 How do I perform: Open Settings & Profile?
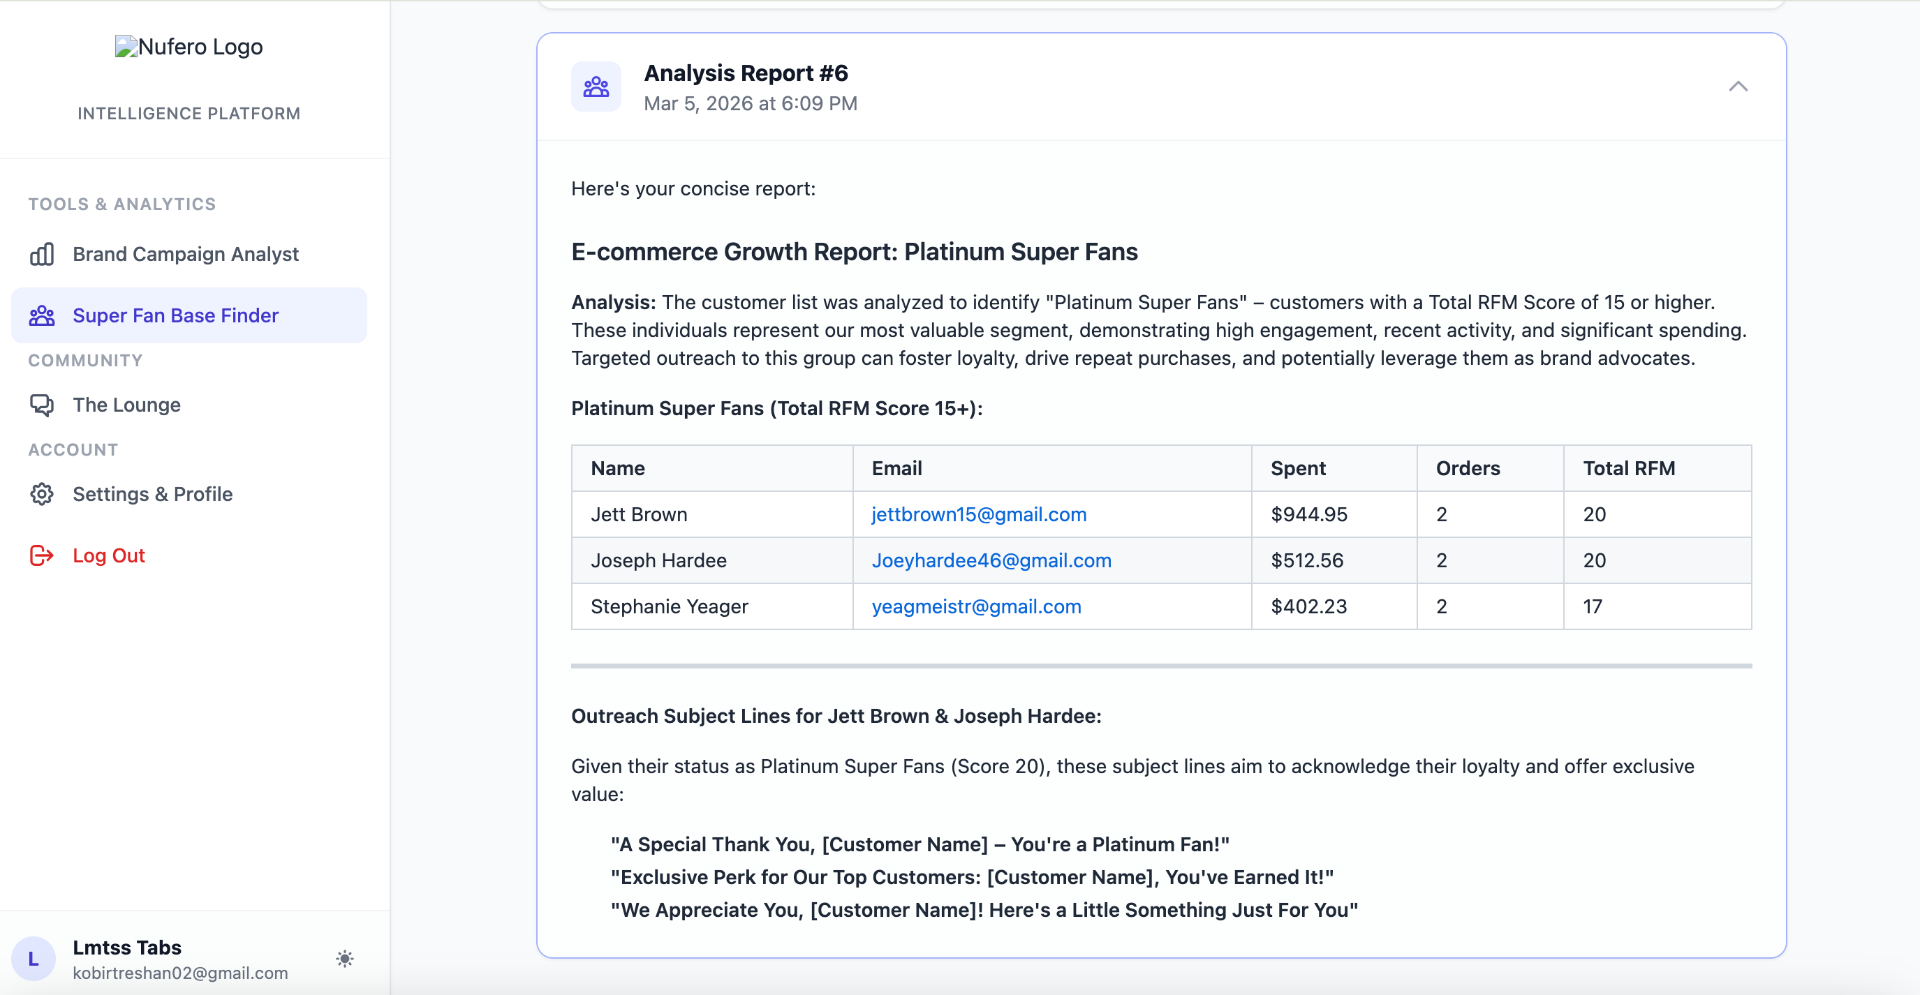(x=153, y=493)
